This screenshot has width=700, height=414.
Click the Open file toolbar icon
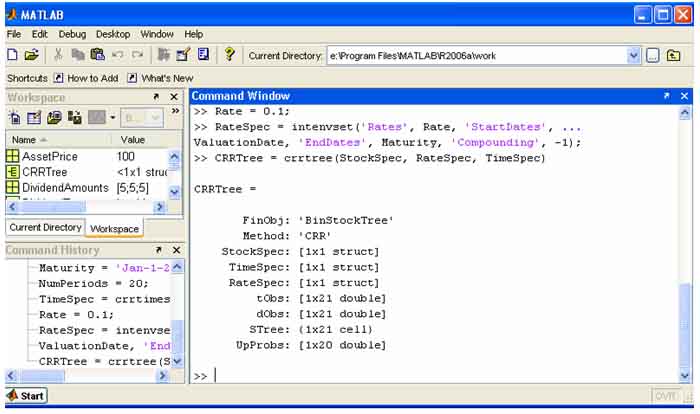(32, 55)
